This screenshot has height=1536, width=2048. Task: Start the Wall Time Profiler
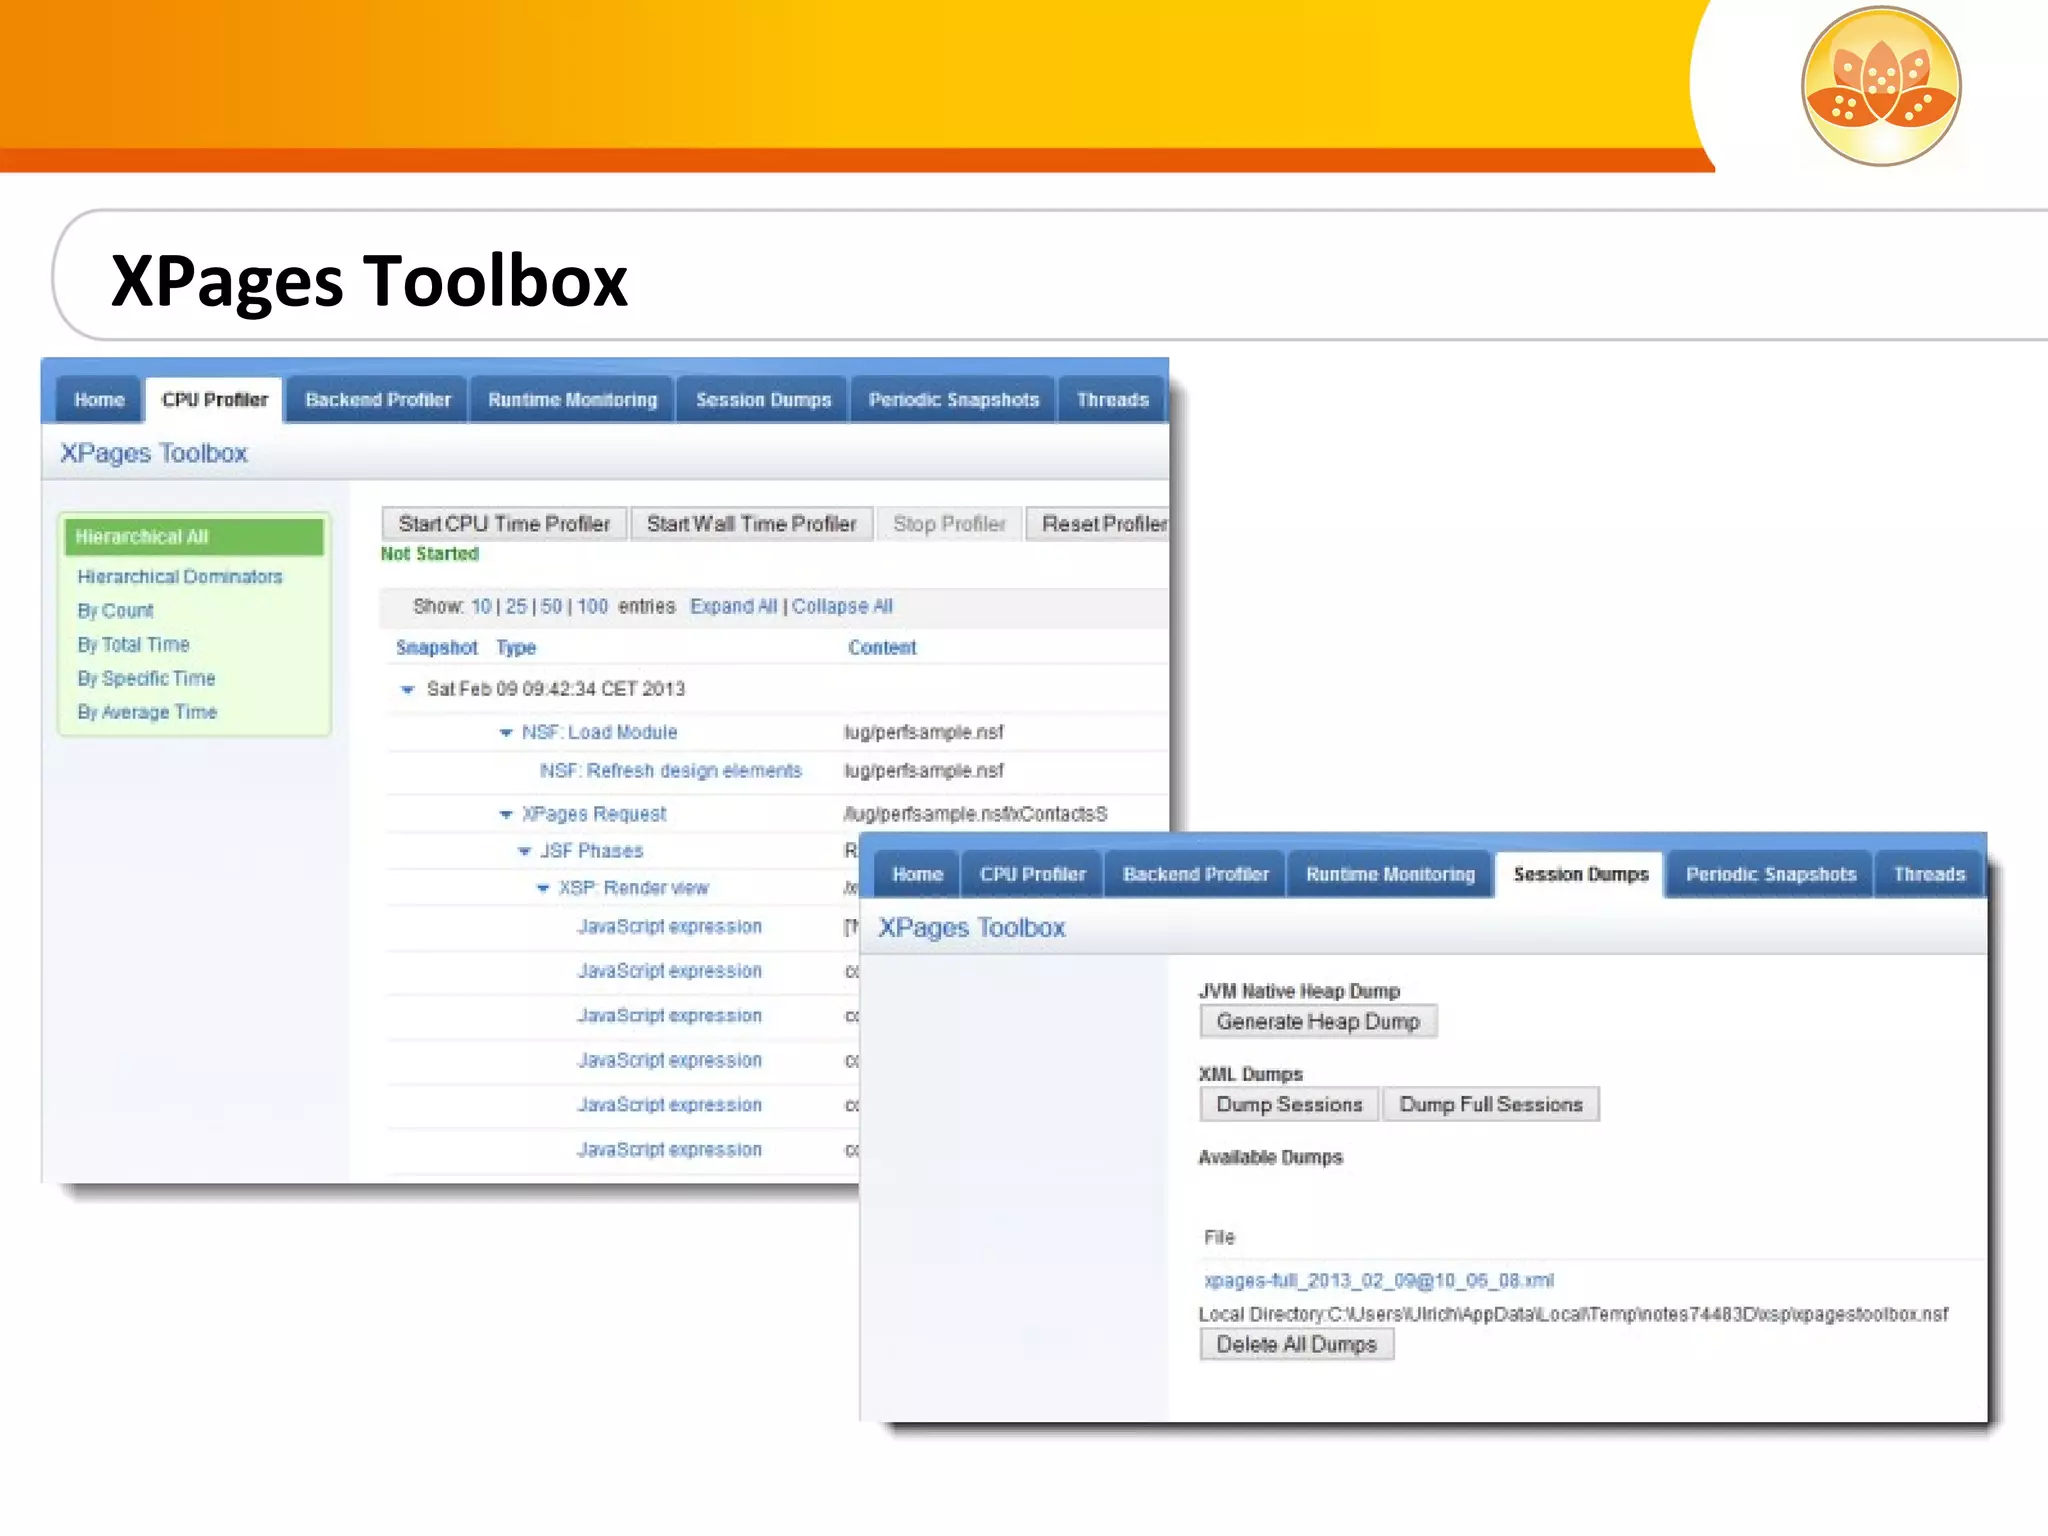751,524
